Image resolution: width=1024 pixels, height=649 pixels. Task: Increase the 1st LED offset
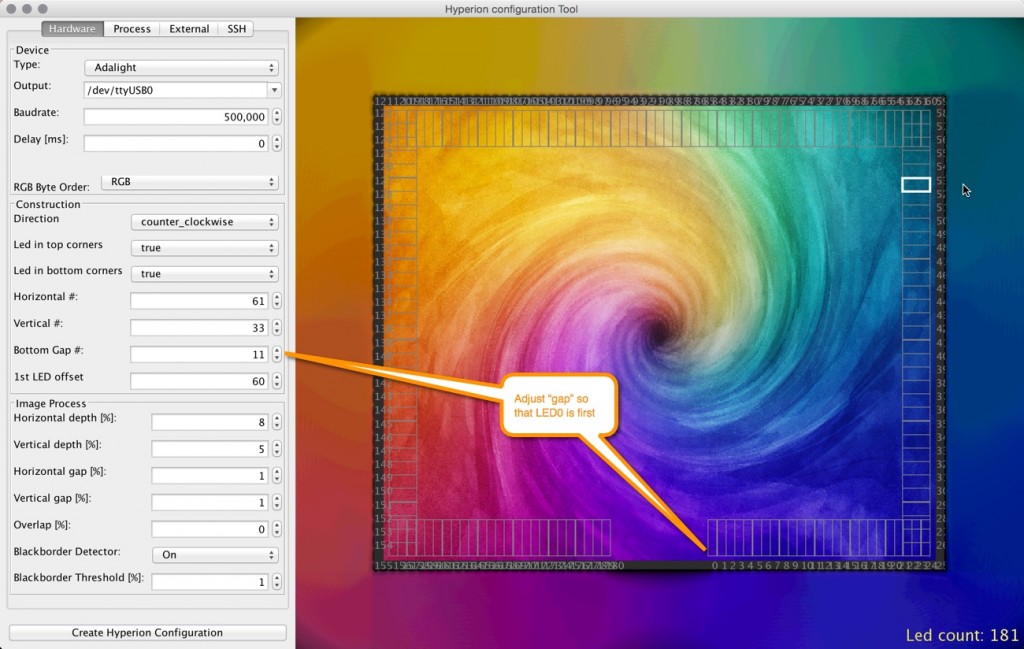pos(277,377)
